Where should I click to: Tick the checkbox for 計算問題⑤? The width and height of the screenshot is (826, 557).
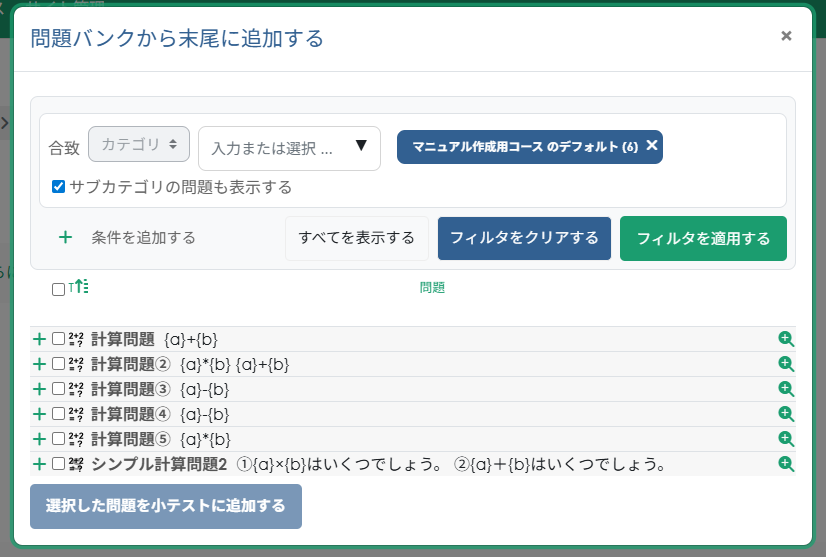coord(58,439)
